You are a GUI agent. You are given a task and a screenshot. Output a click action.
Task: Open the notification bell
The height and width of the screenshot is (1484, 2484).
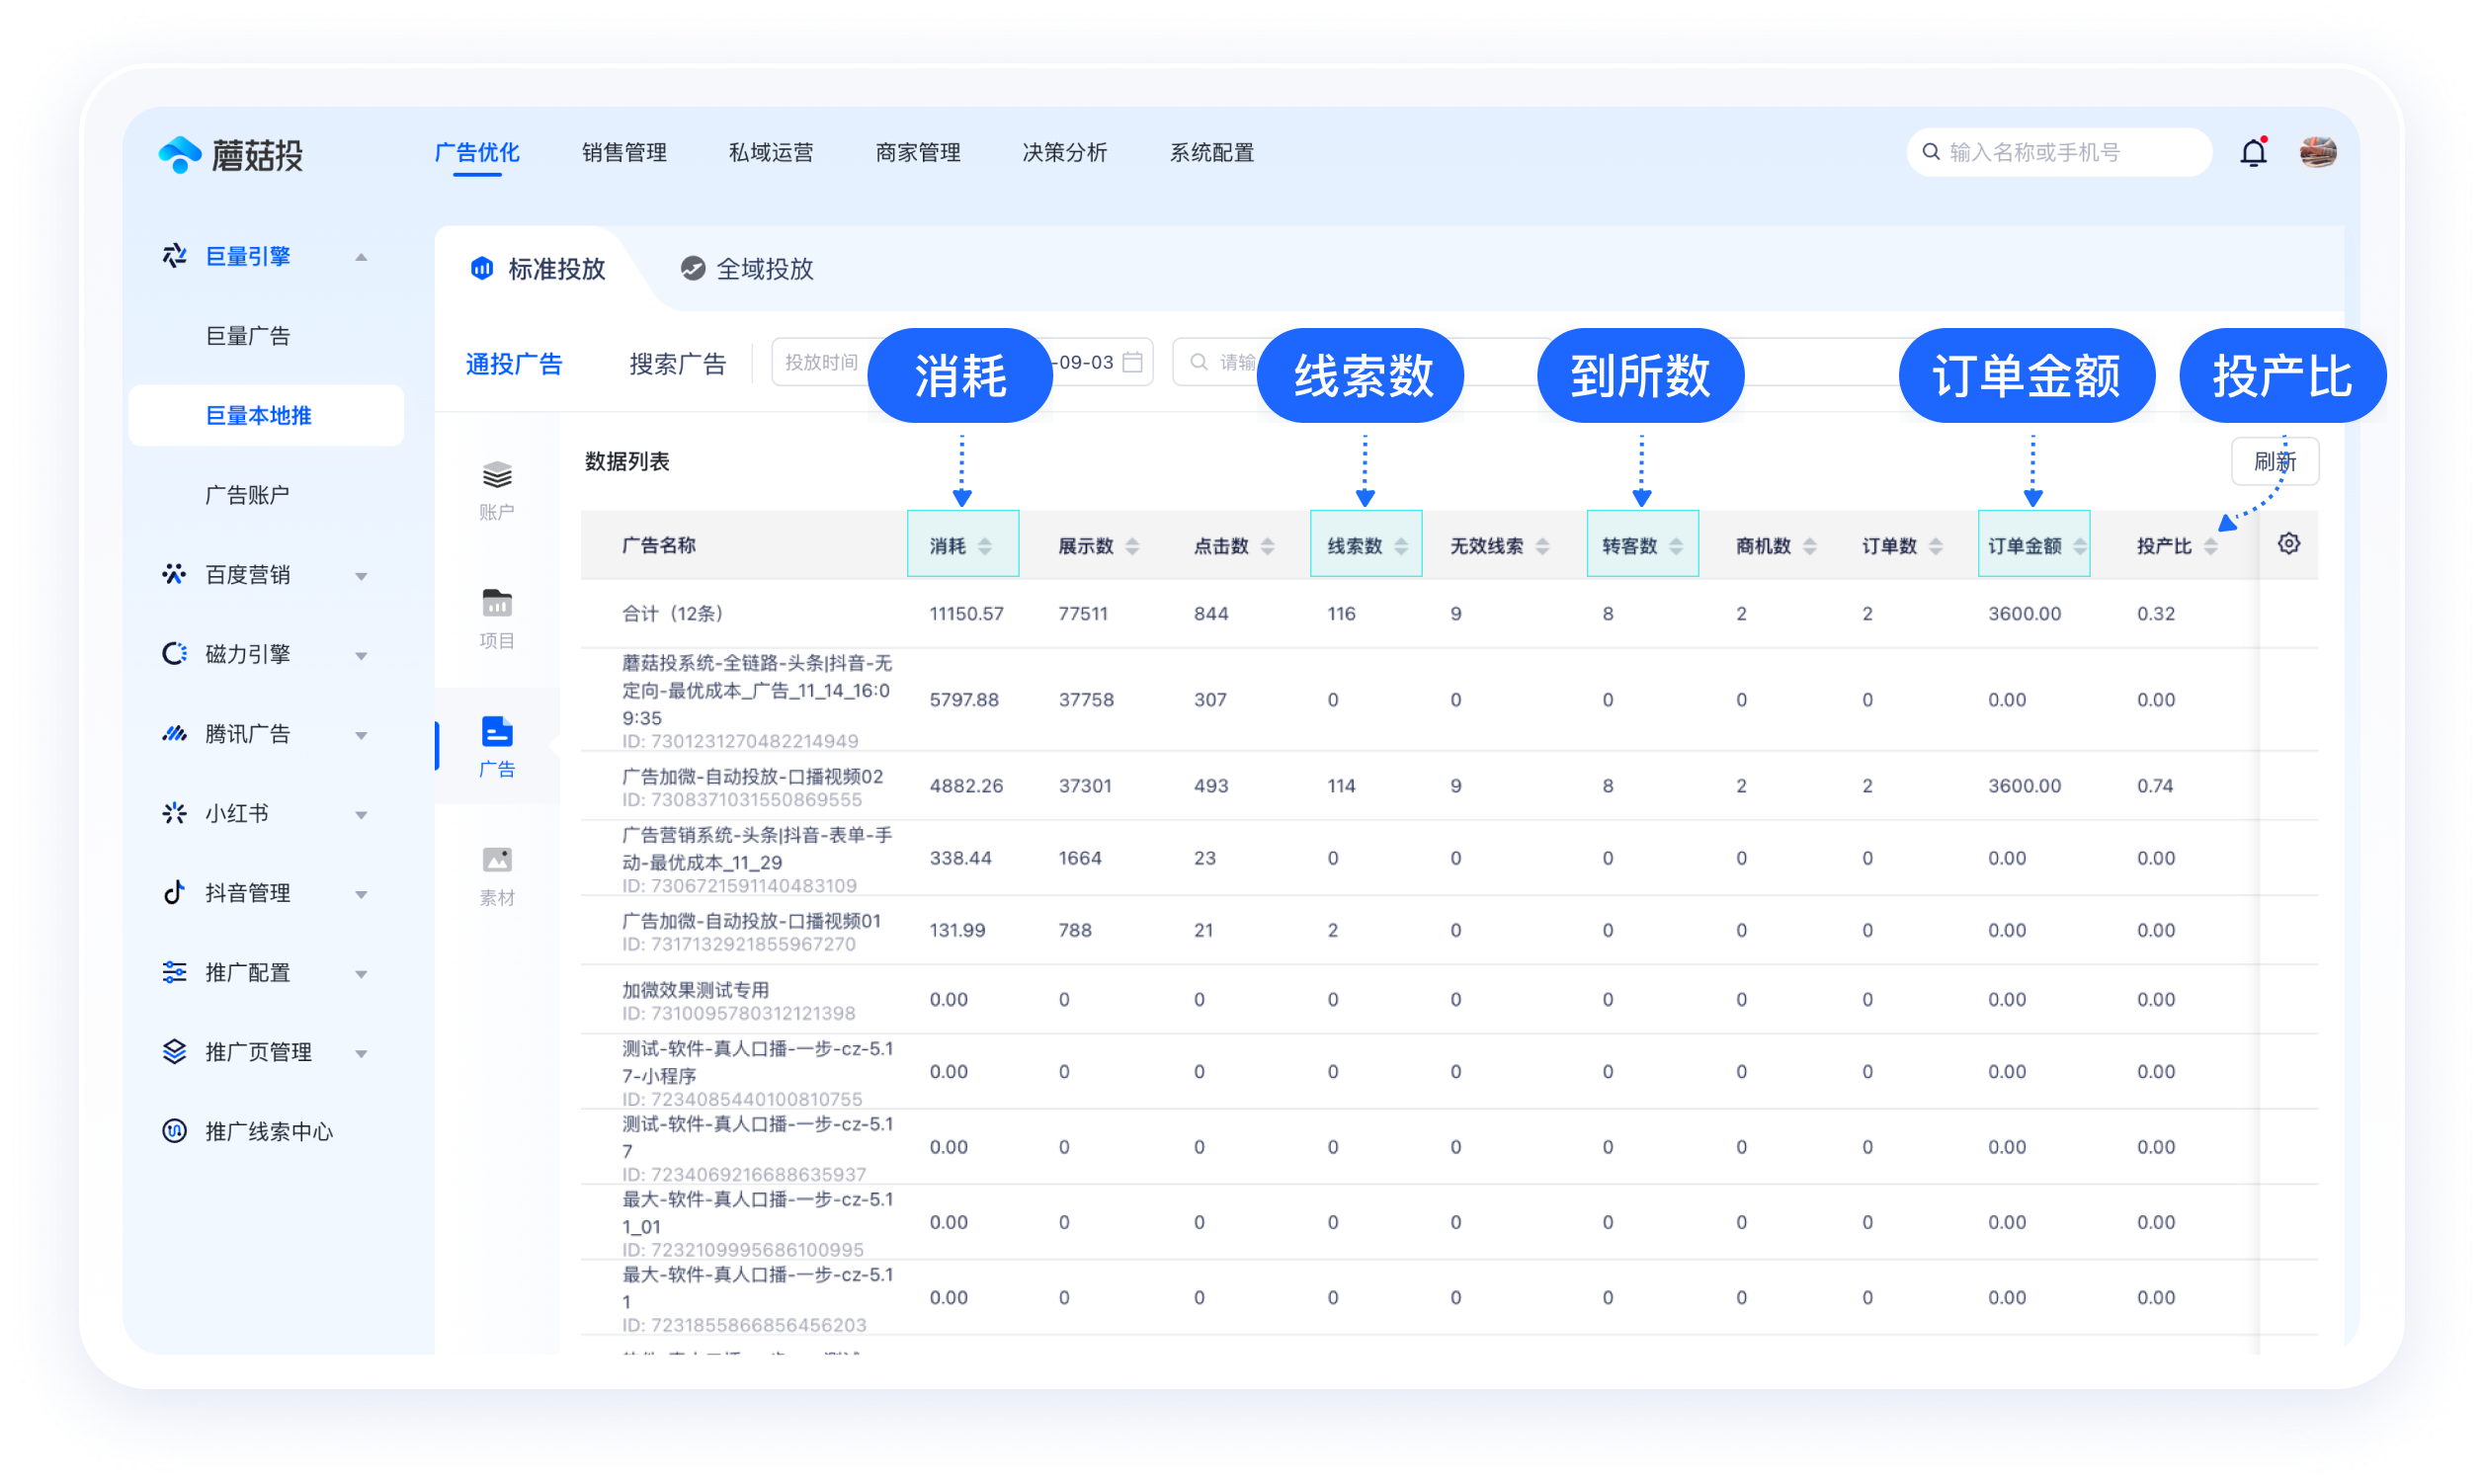coord(2253,152)
